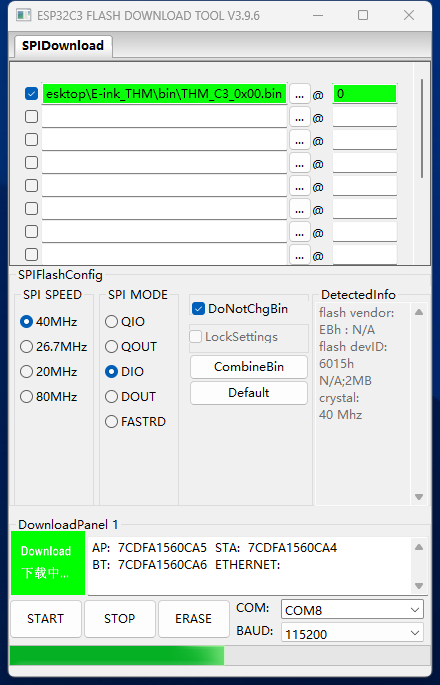Close the flash download tool window
The width and height of the screenshot is (440, 685).
[409, 15]
